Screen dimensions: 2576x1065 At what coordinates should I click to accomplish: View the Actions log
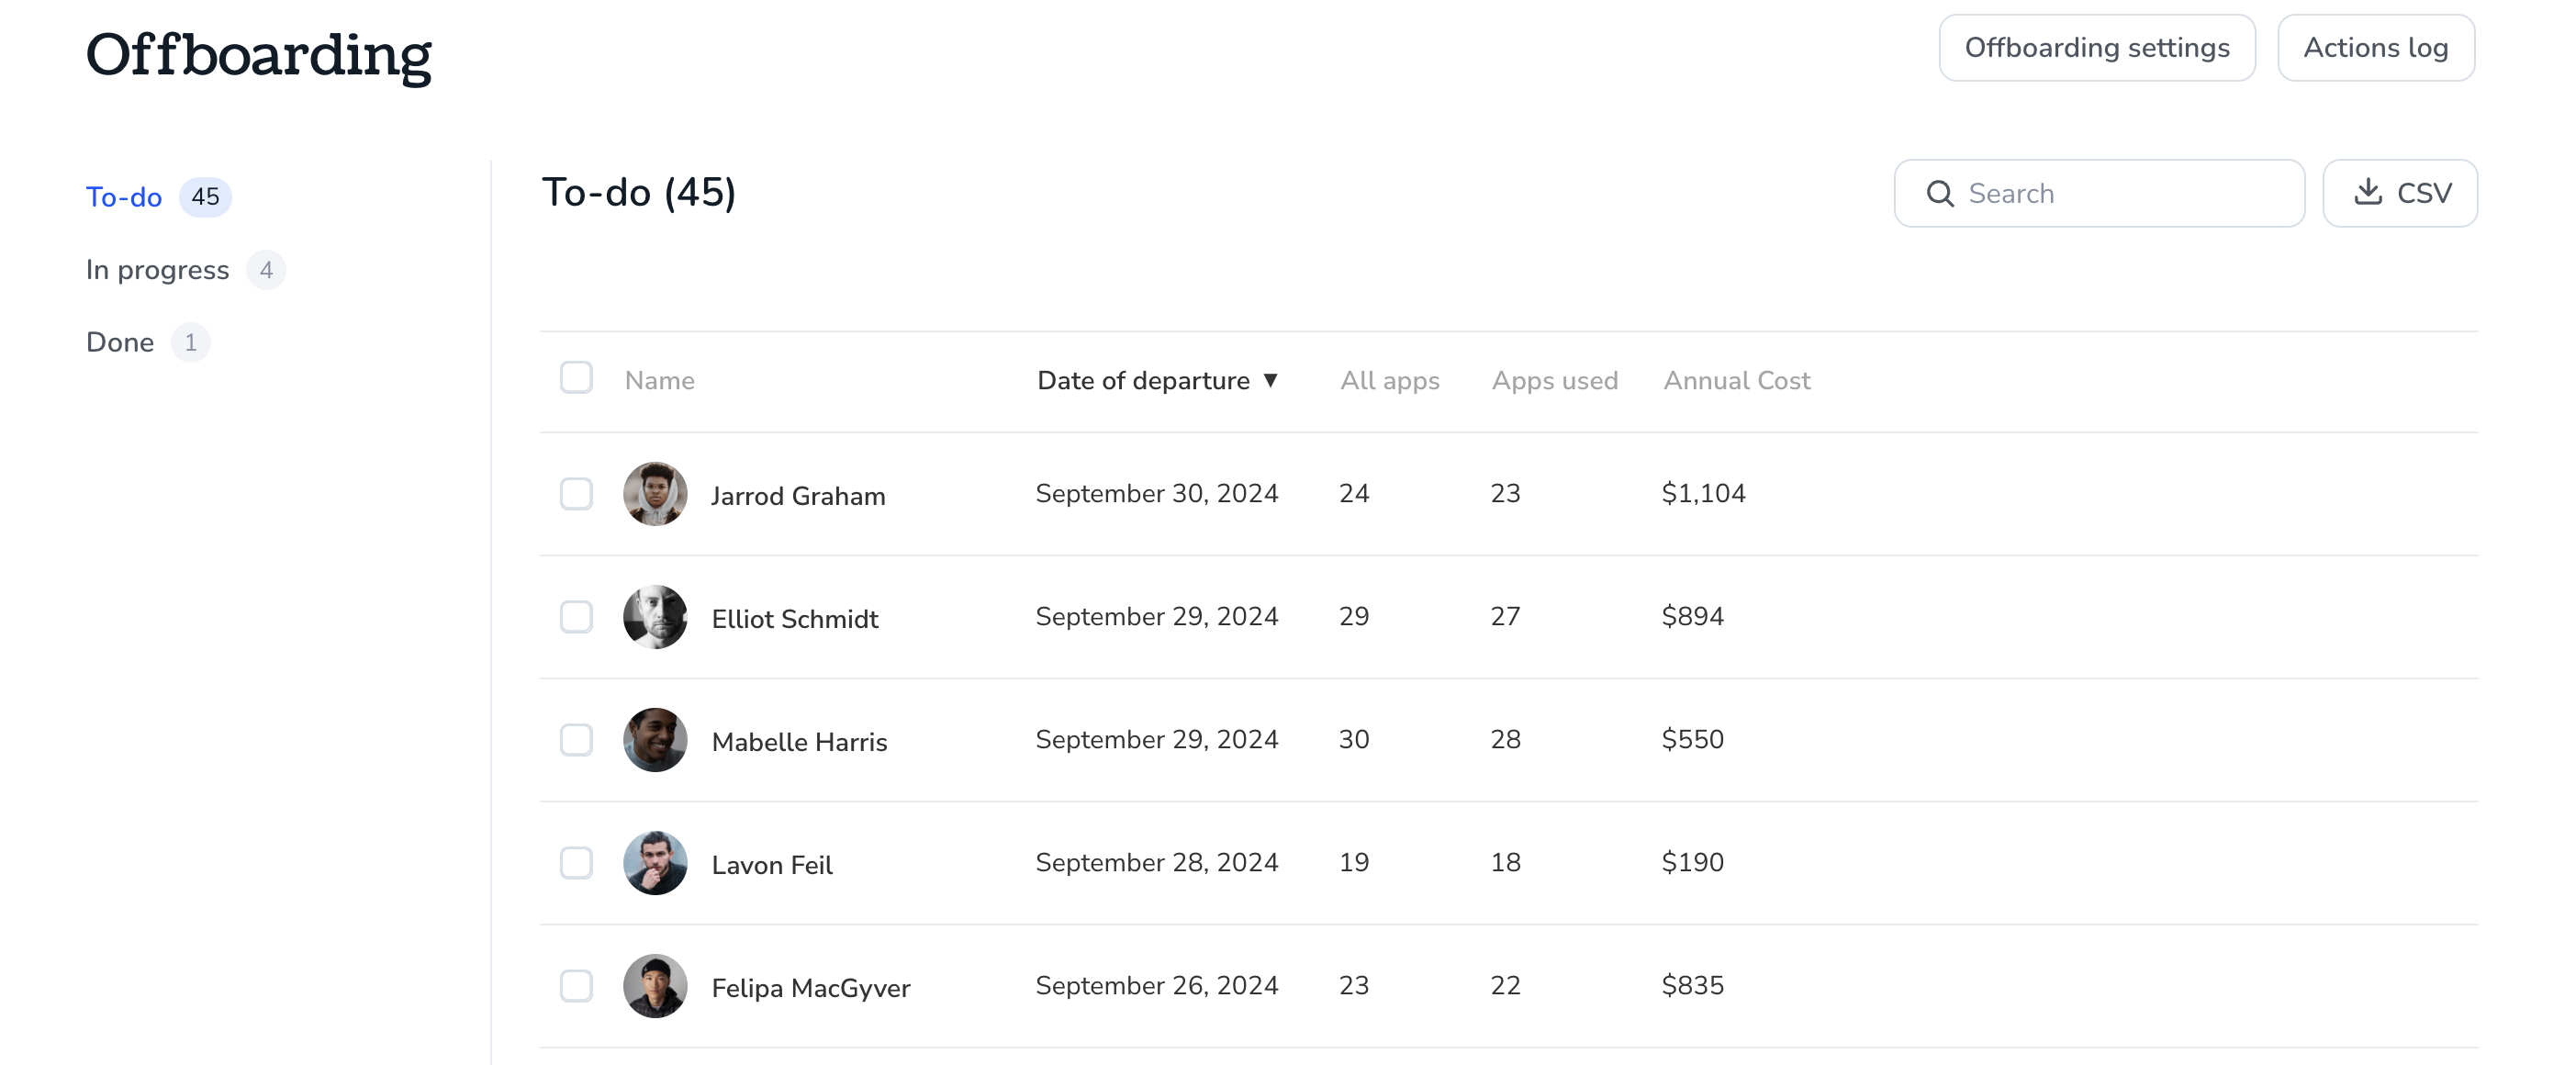tap(2376, 48)
